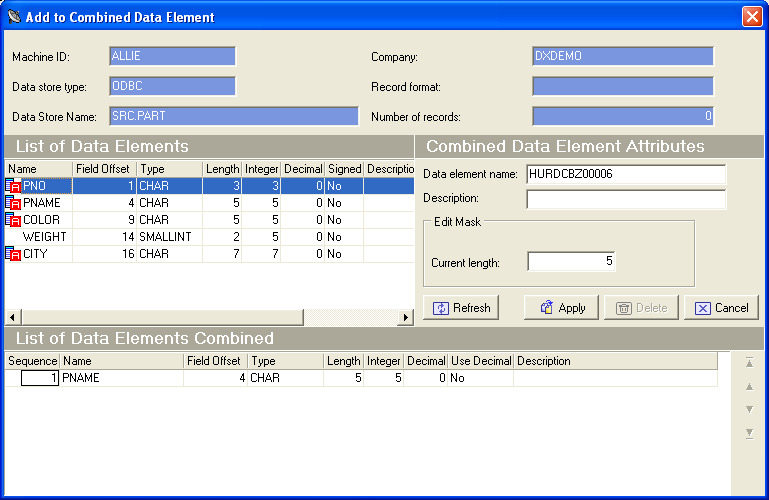Click the Description text field

625,198
